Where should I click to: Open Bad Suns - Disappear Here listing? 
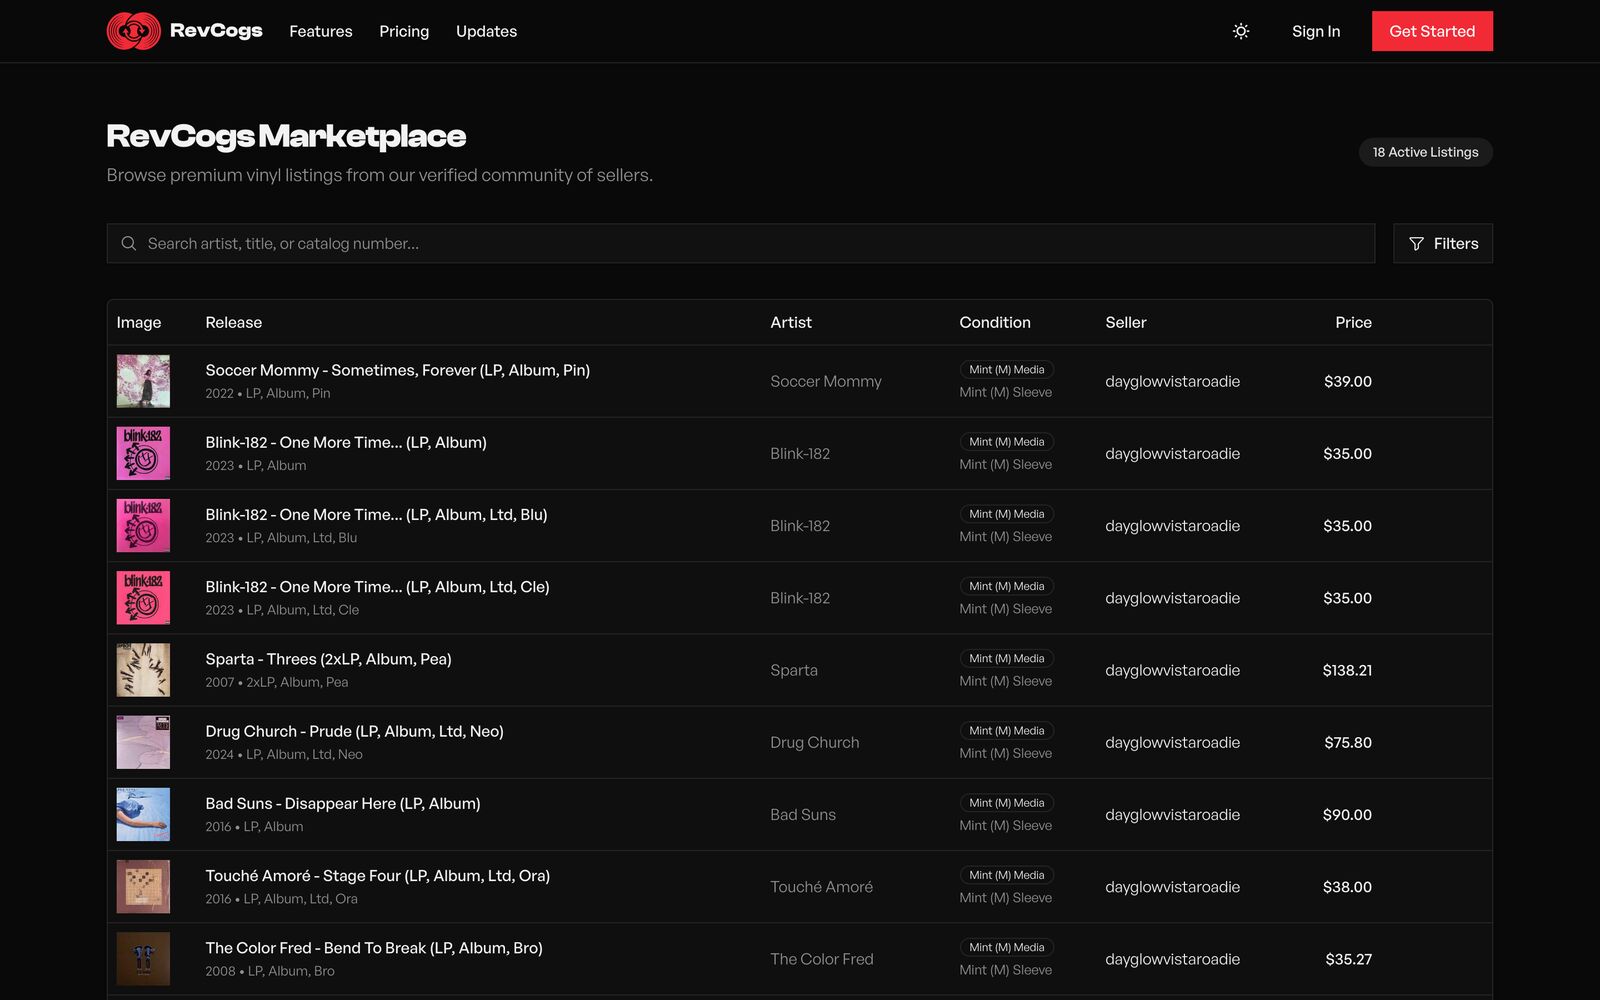343,803
